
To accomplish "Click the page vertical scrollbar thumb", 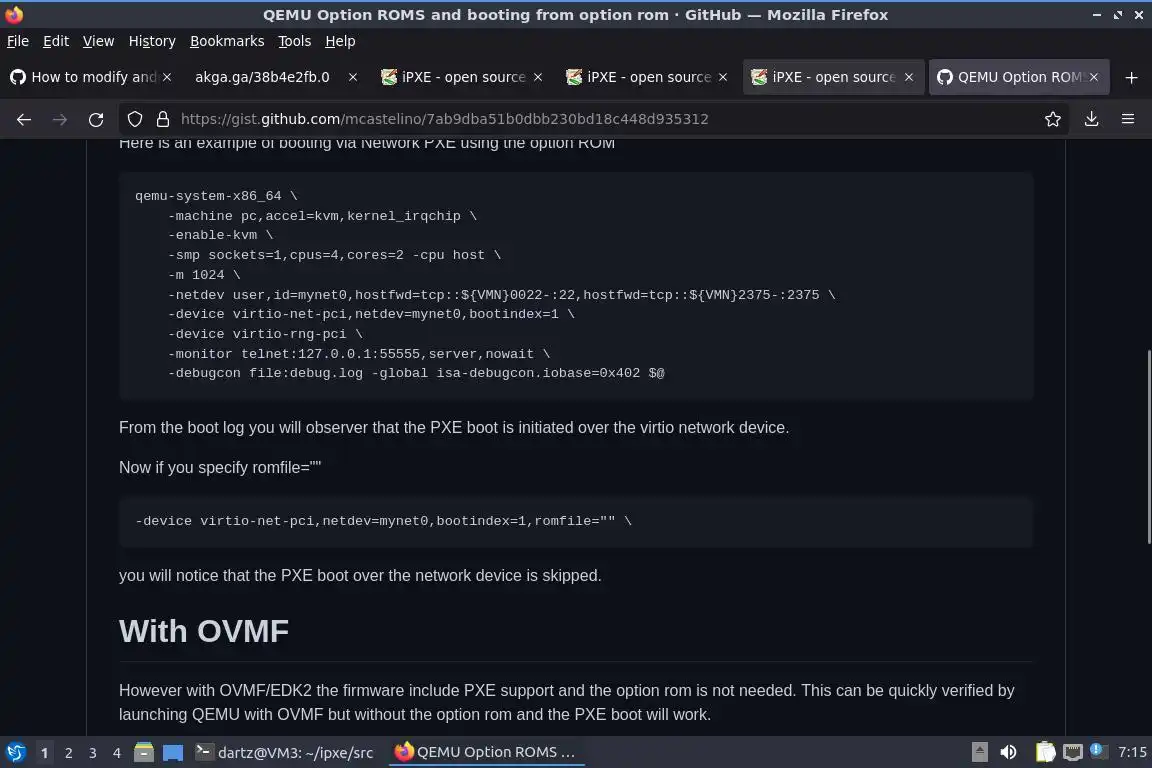I will (x=1148, y=447).
